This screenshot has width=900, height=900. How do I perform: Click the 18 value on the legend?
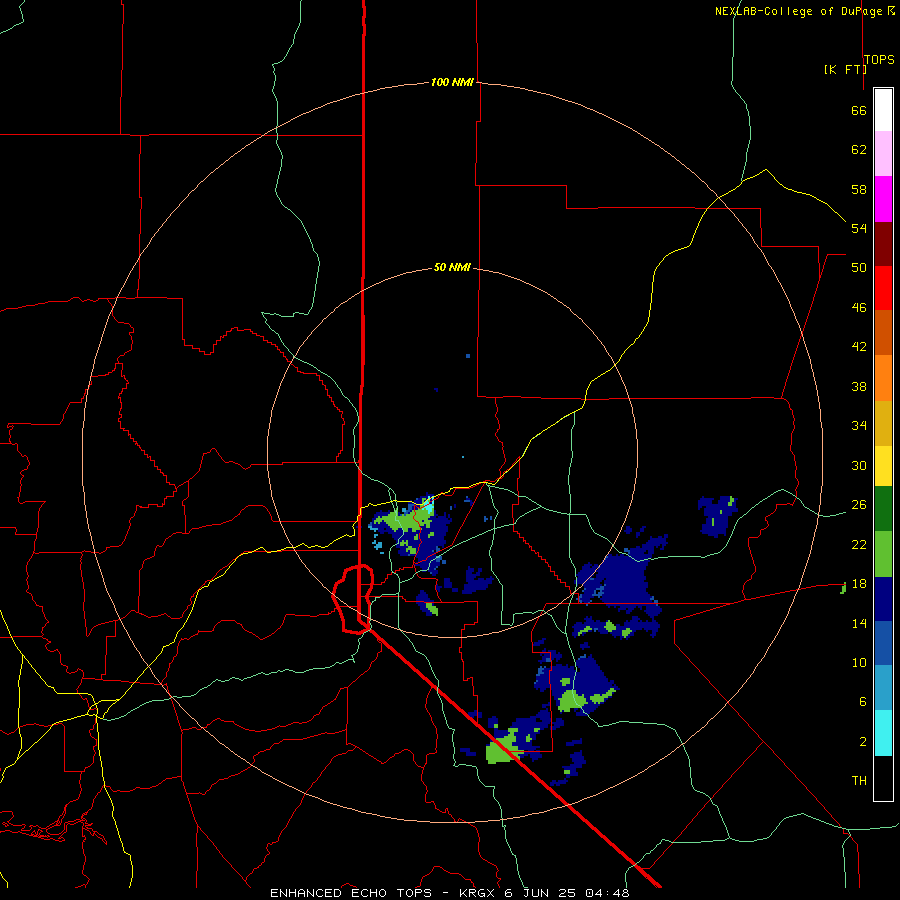tap(859, 584)
